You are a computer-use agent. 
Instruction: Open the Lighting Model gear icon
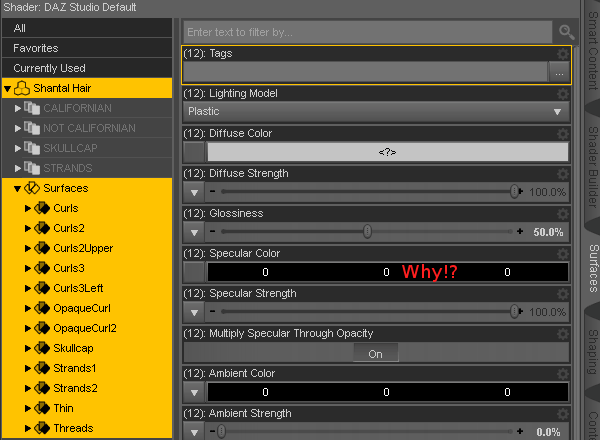coord(562,94)
